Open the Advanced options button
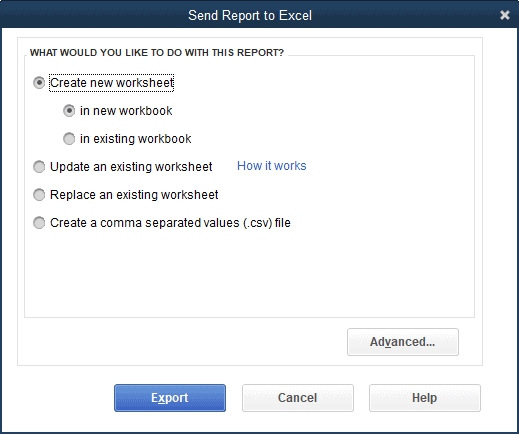 click(x=403, y=342)
